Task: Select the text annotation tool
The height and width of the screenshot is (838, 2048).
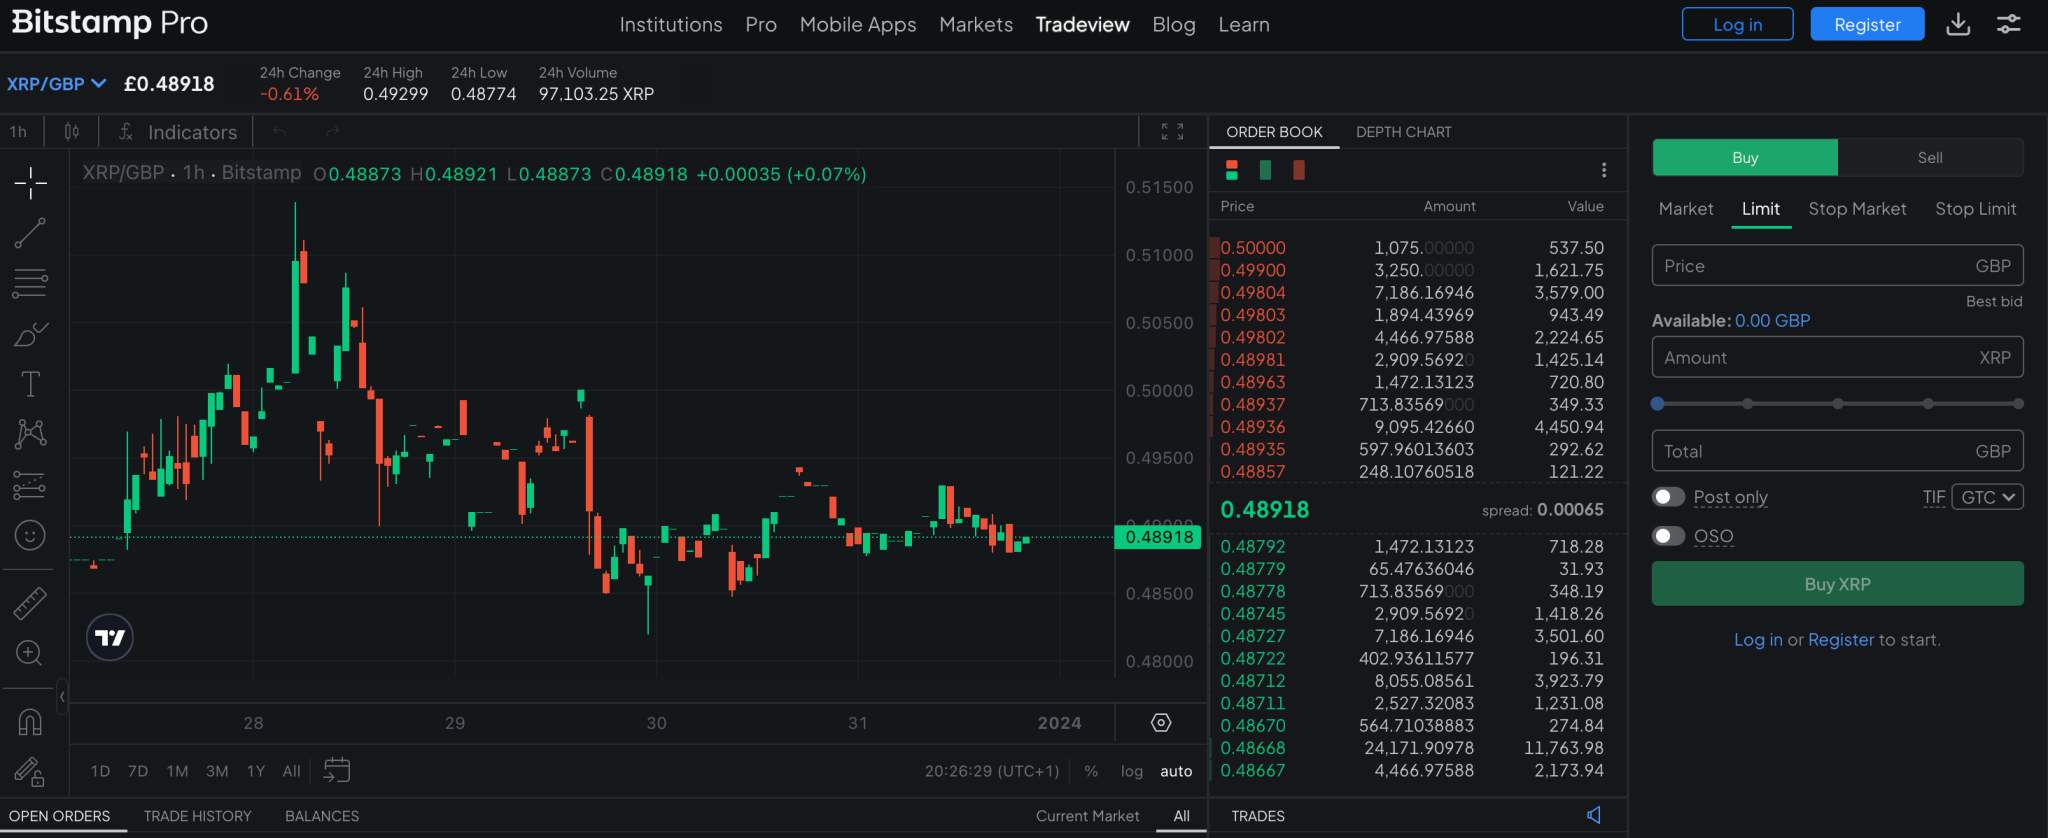Action: (30, 384)
